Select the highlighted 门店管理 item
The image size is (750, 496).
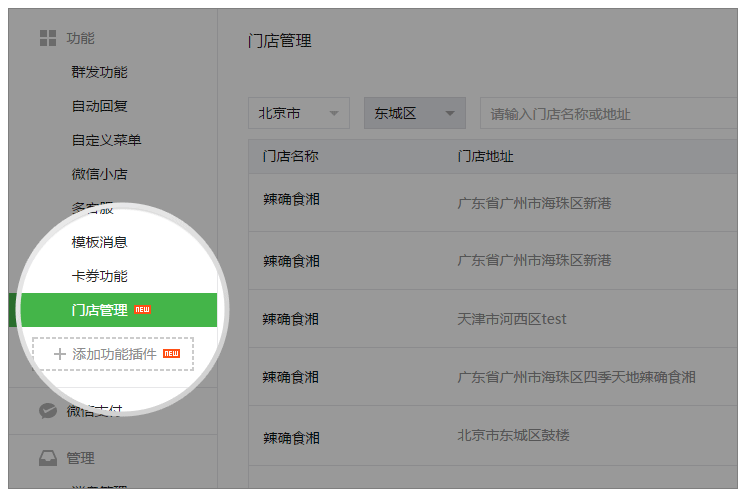pos(99,310)
